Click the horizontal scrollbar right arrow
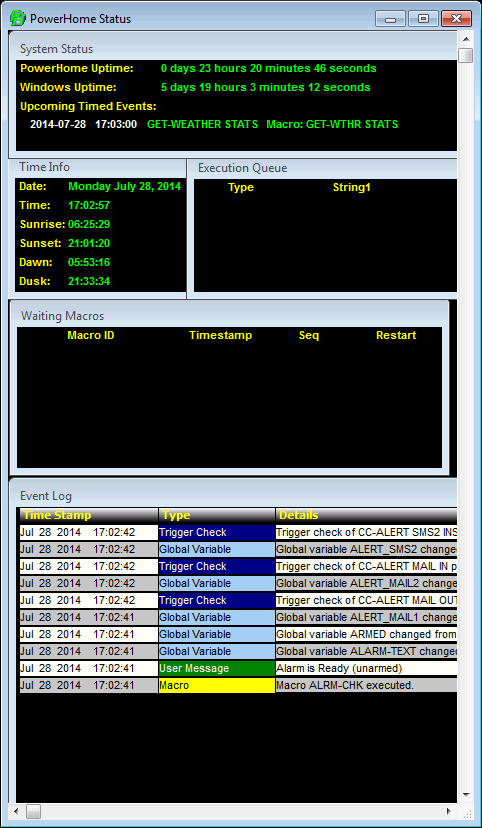482x828 pixels. (x=449, y=811)
